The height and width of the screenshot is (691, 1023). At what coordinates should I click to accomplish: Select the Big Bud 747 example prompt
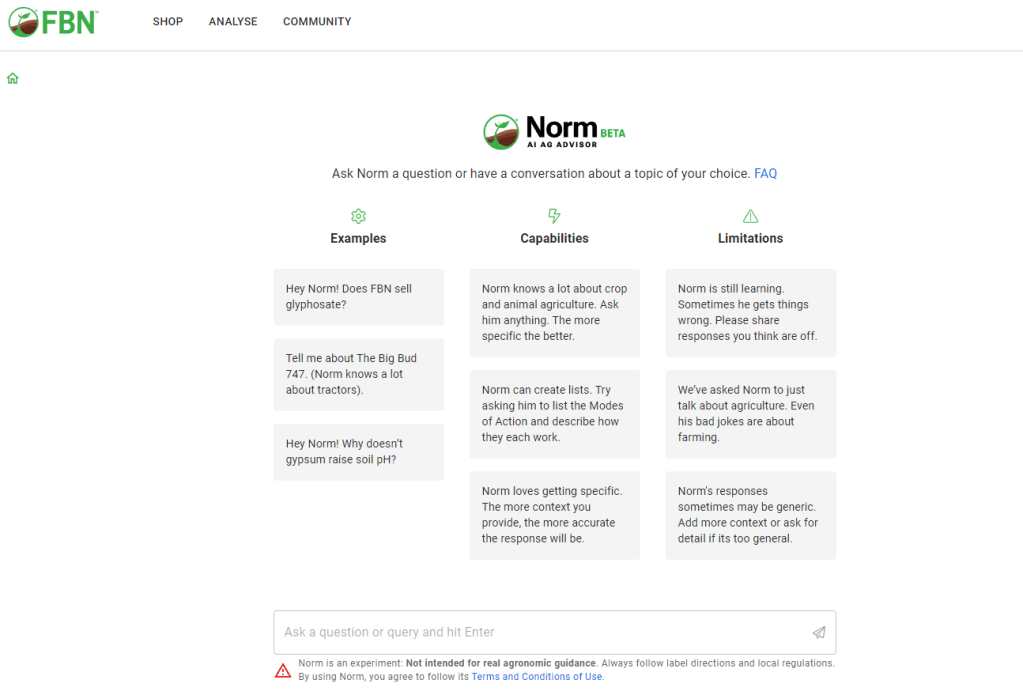pyautogui.click(x=358, y=374)
